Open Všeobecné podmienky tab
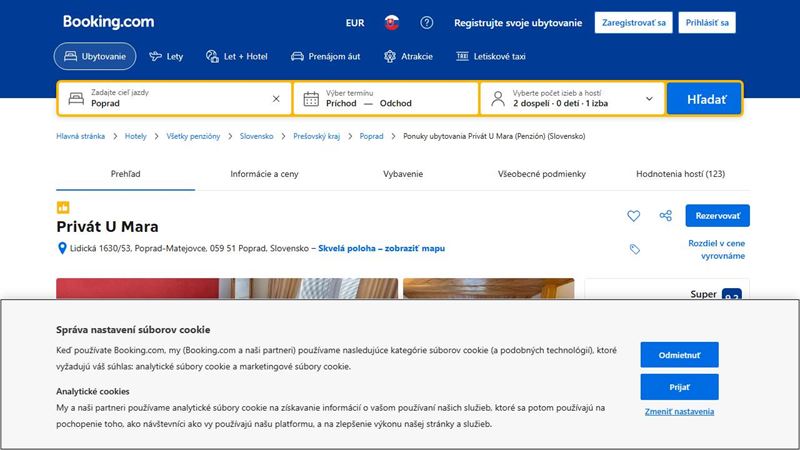Viewport: 800px width, 450px height. coord(542,174)
